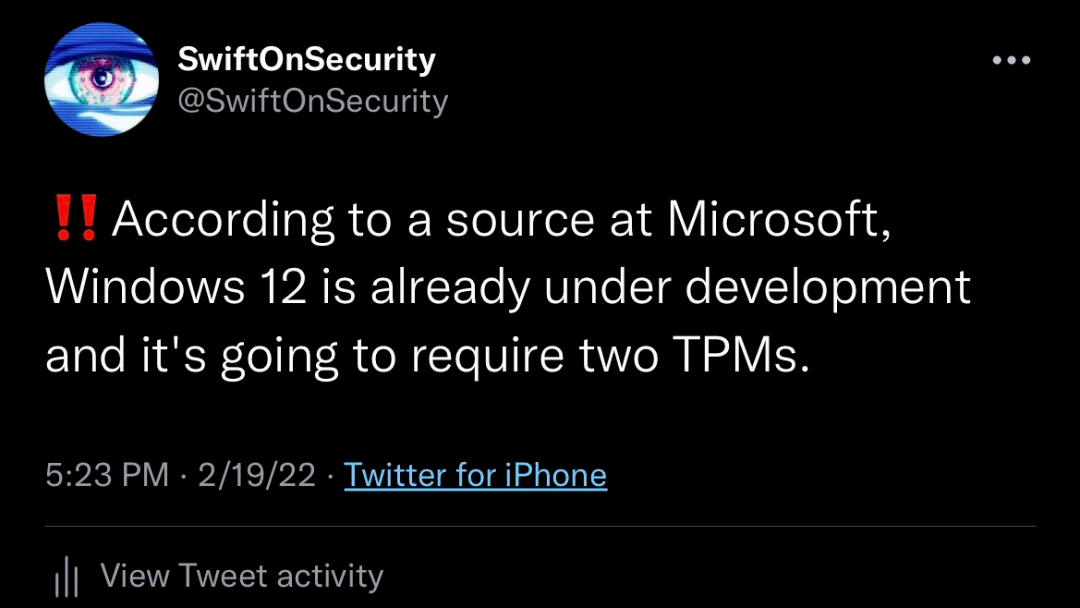Open the tweet options via the three-dots icon
This screenshot has height=608, width=1080.
(x=1013, y=60)
